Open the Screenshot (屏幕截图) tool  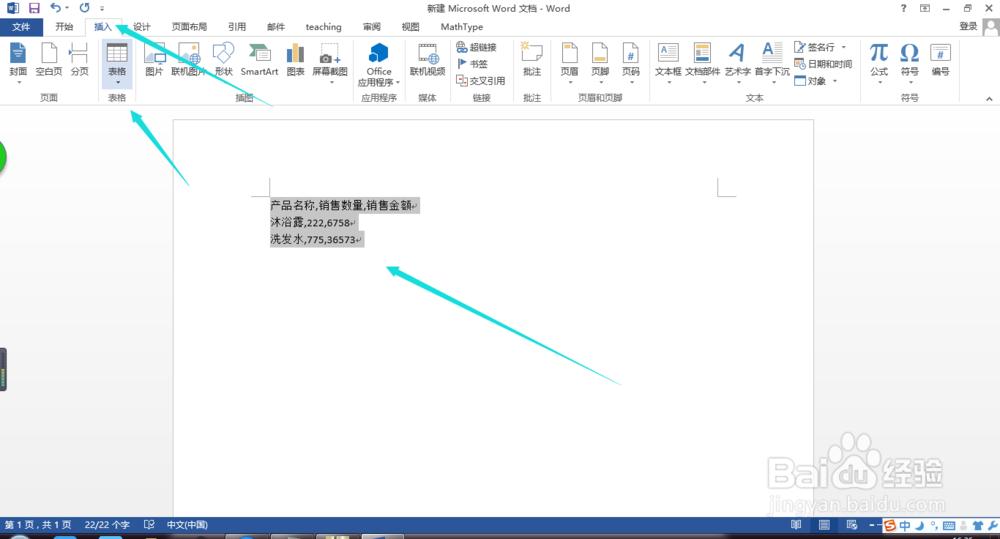pyautogui.click(x=330, y=63)
